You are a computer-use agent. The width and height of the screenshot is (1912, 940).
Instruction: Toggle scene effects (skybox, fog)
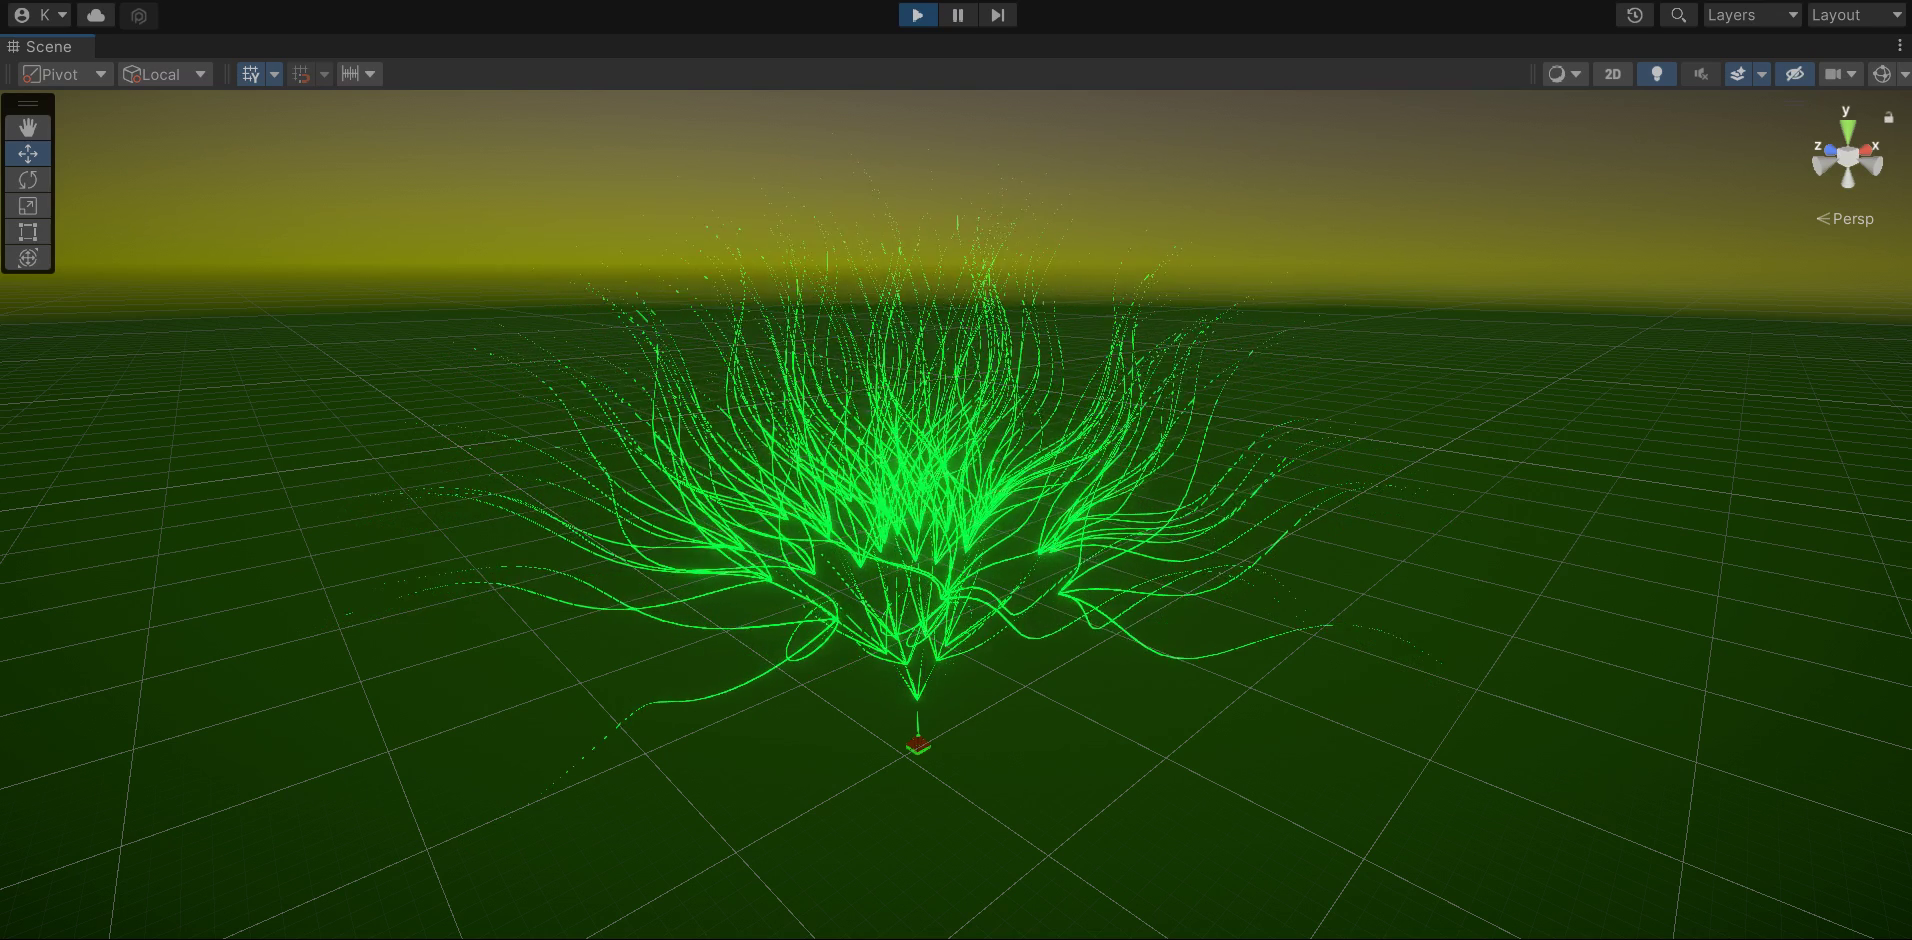pyautogui.click(x=1738, y=74)
